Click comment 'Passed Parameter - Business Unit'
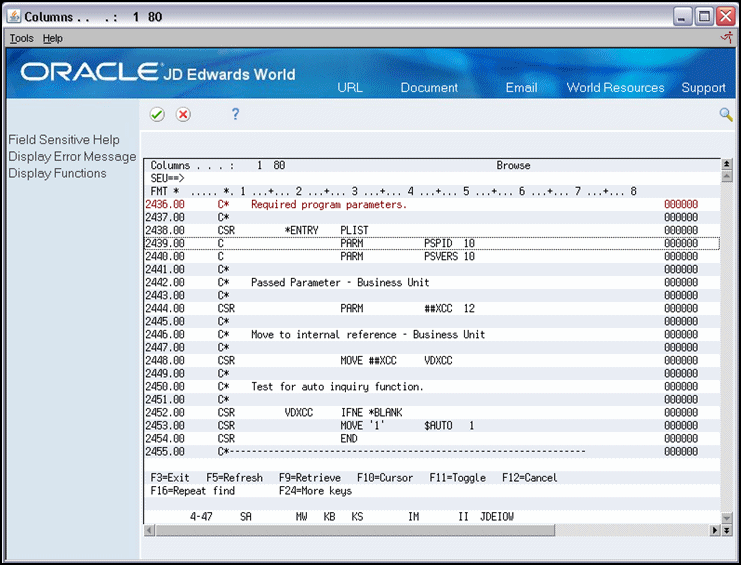This screenshot has height=565, width=741. (x=340, y=282)
